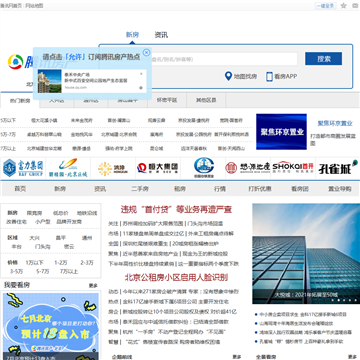Open 行情 in the navigation bar
Screen dimensions: 360x360
220,189
